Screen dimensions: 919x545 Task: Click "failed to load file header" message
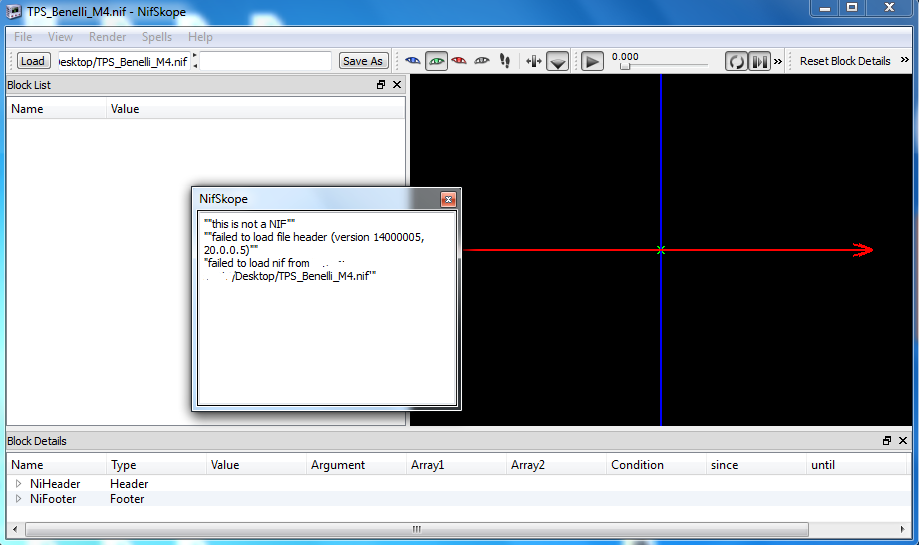click(x=314, y=243)
